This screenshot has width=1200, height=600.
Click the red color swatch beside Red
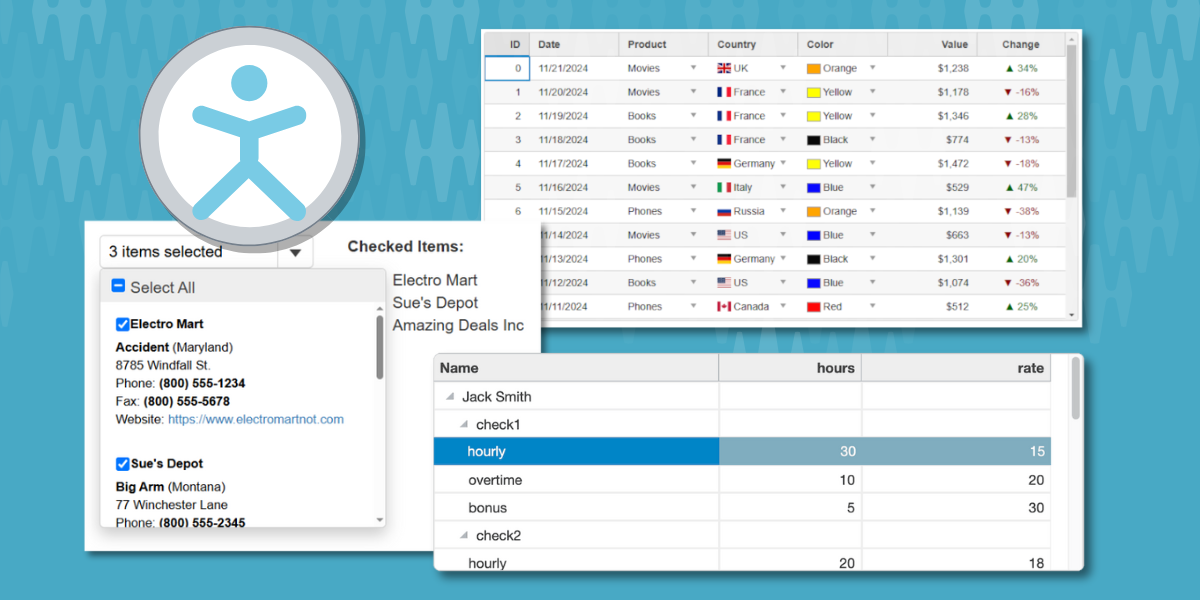[814, 307]
